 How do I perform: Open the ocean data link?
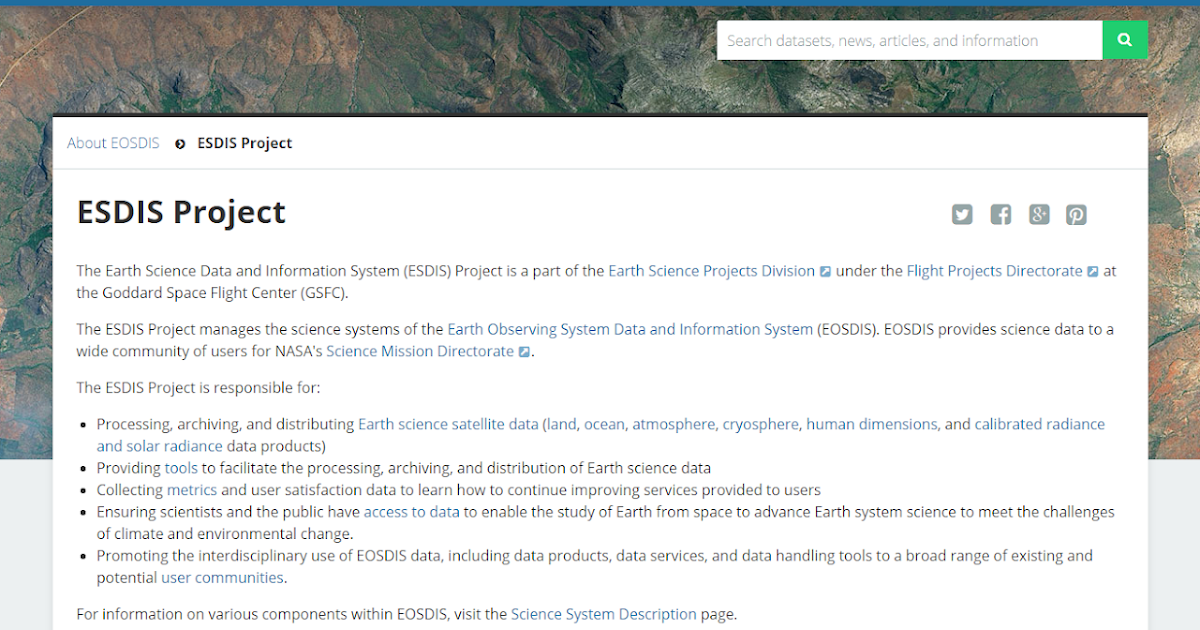pyautogui.click(x=604, y=423)
